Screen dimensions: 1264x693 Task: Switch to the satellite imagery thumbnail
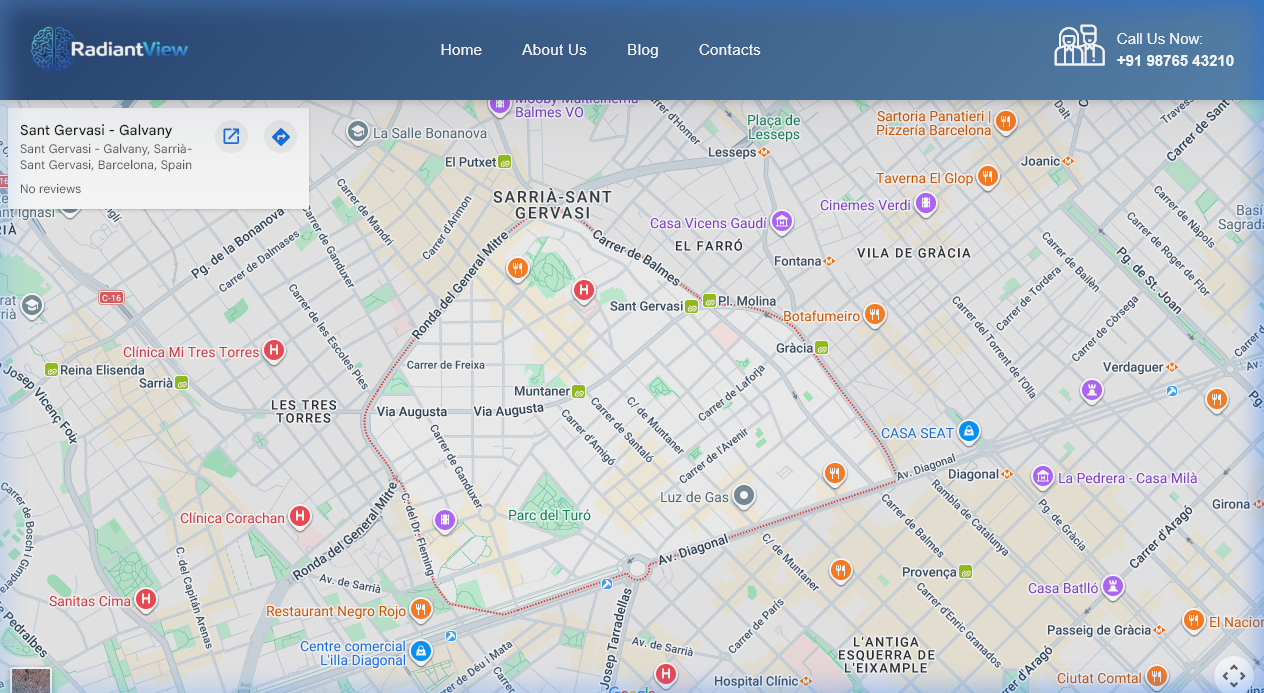point(30,680)
